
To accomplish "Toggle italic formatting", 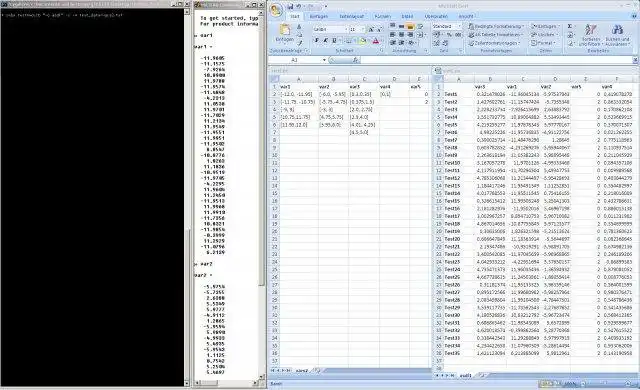I will [326, 41].
